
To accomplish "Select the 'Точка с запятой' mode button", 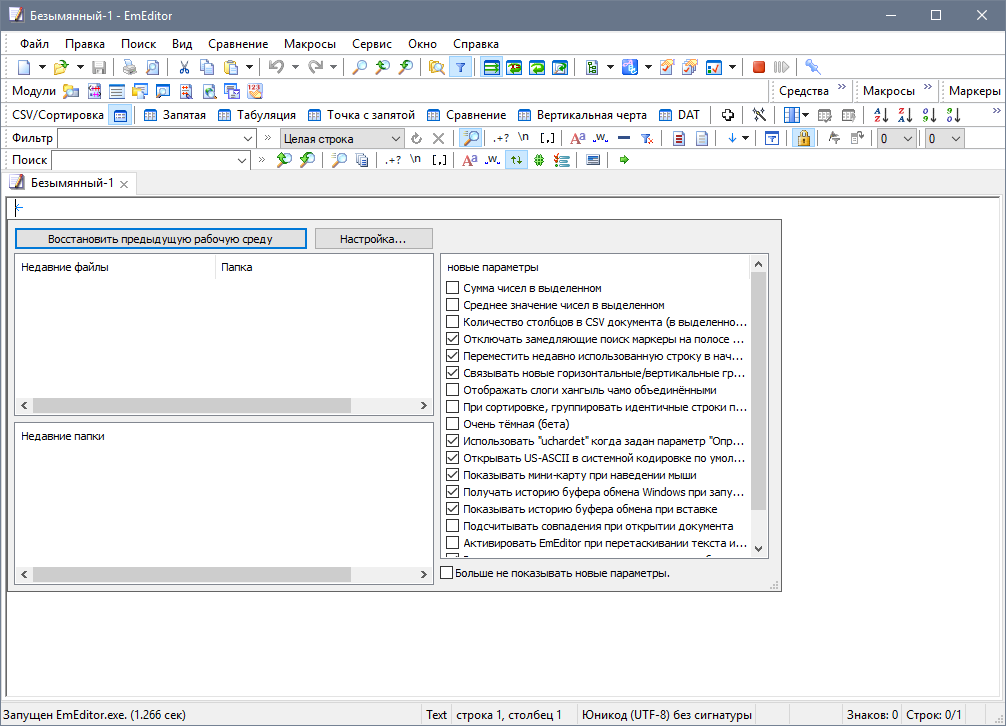I will pyautogui.click(x=362, y=115).
